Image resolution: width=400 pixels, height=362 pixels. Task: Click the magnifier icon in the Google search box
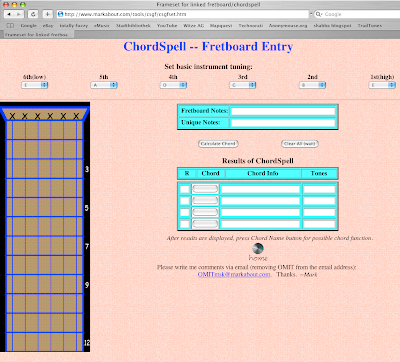coord(319,14)
